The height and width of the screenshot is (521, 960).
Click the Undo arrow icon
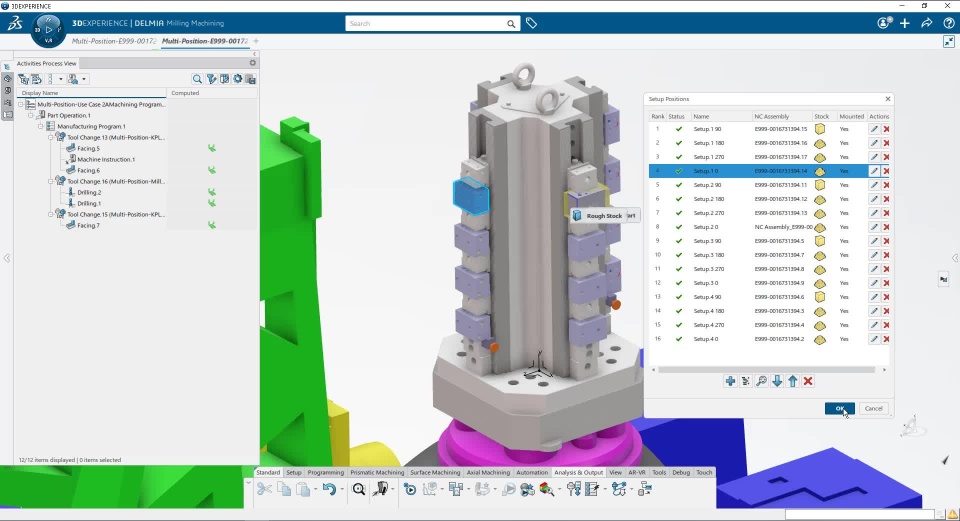(x=329, y=489)
